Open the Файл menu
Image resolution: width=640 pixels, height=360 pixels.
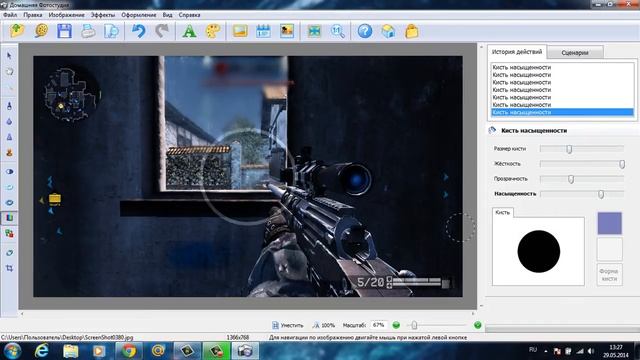click(10, 15)
